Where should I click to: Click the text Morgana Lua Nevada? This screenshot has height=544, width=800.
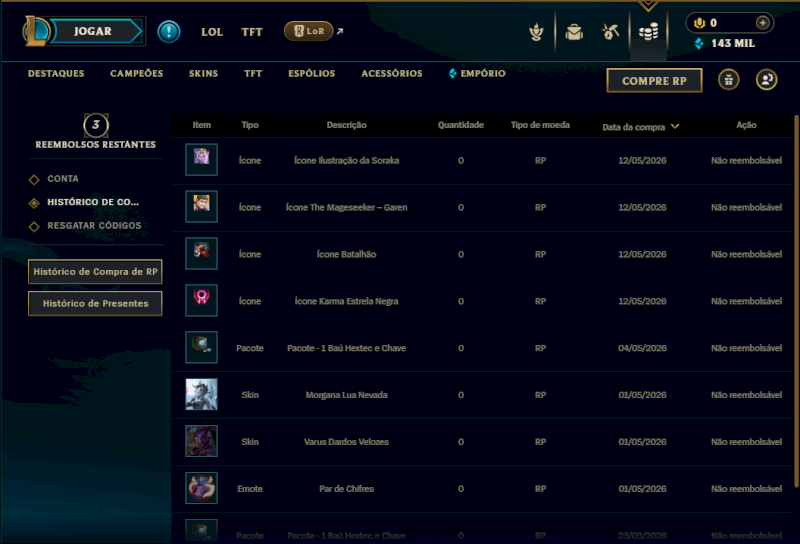pyautogui.click(x=346, y=395)
